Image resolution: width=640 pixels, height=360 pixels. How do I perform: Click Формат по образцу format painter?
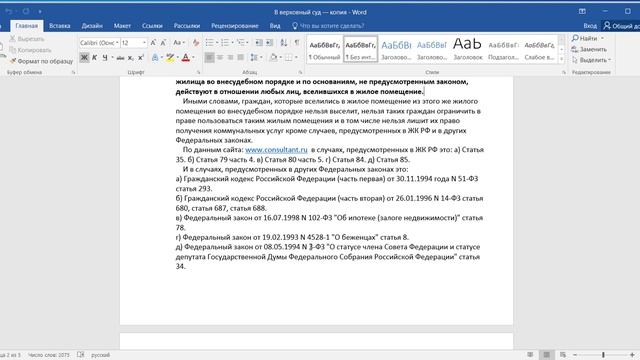(41, 61)
